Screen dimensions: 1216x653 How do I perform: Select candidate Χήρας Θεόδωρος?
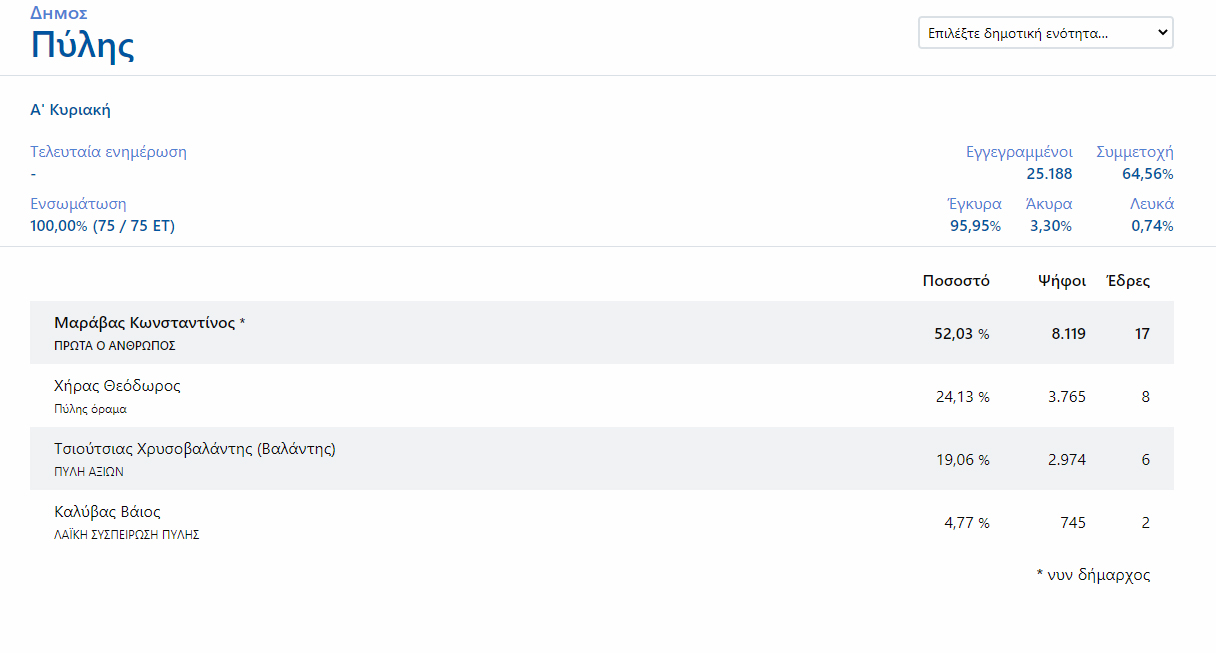click(x=117, y=386)
